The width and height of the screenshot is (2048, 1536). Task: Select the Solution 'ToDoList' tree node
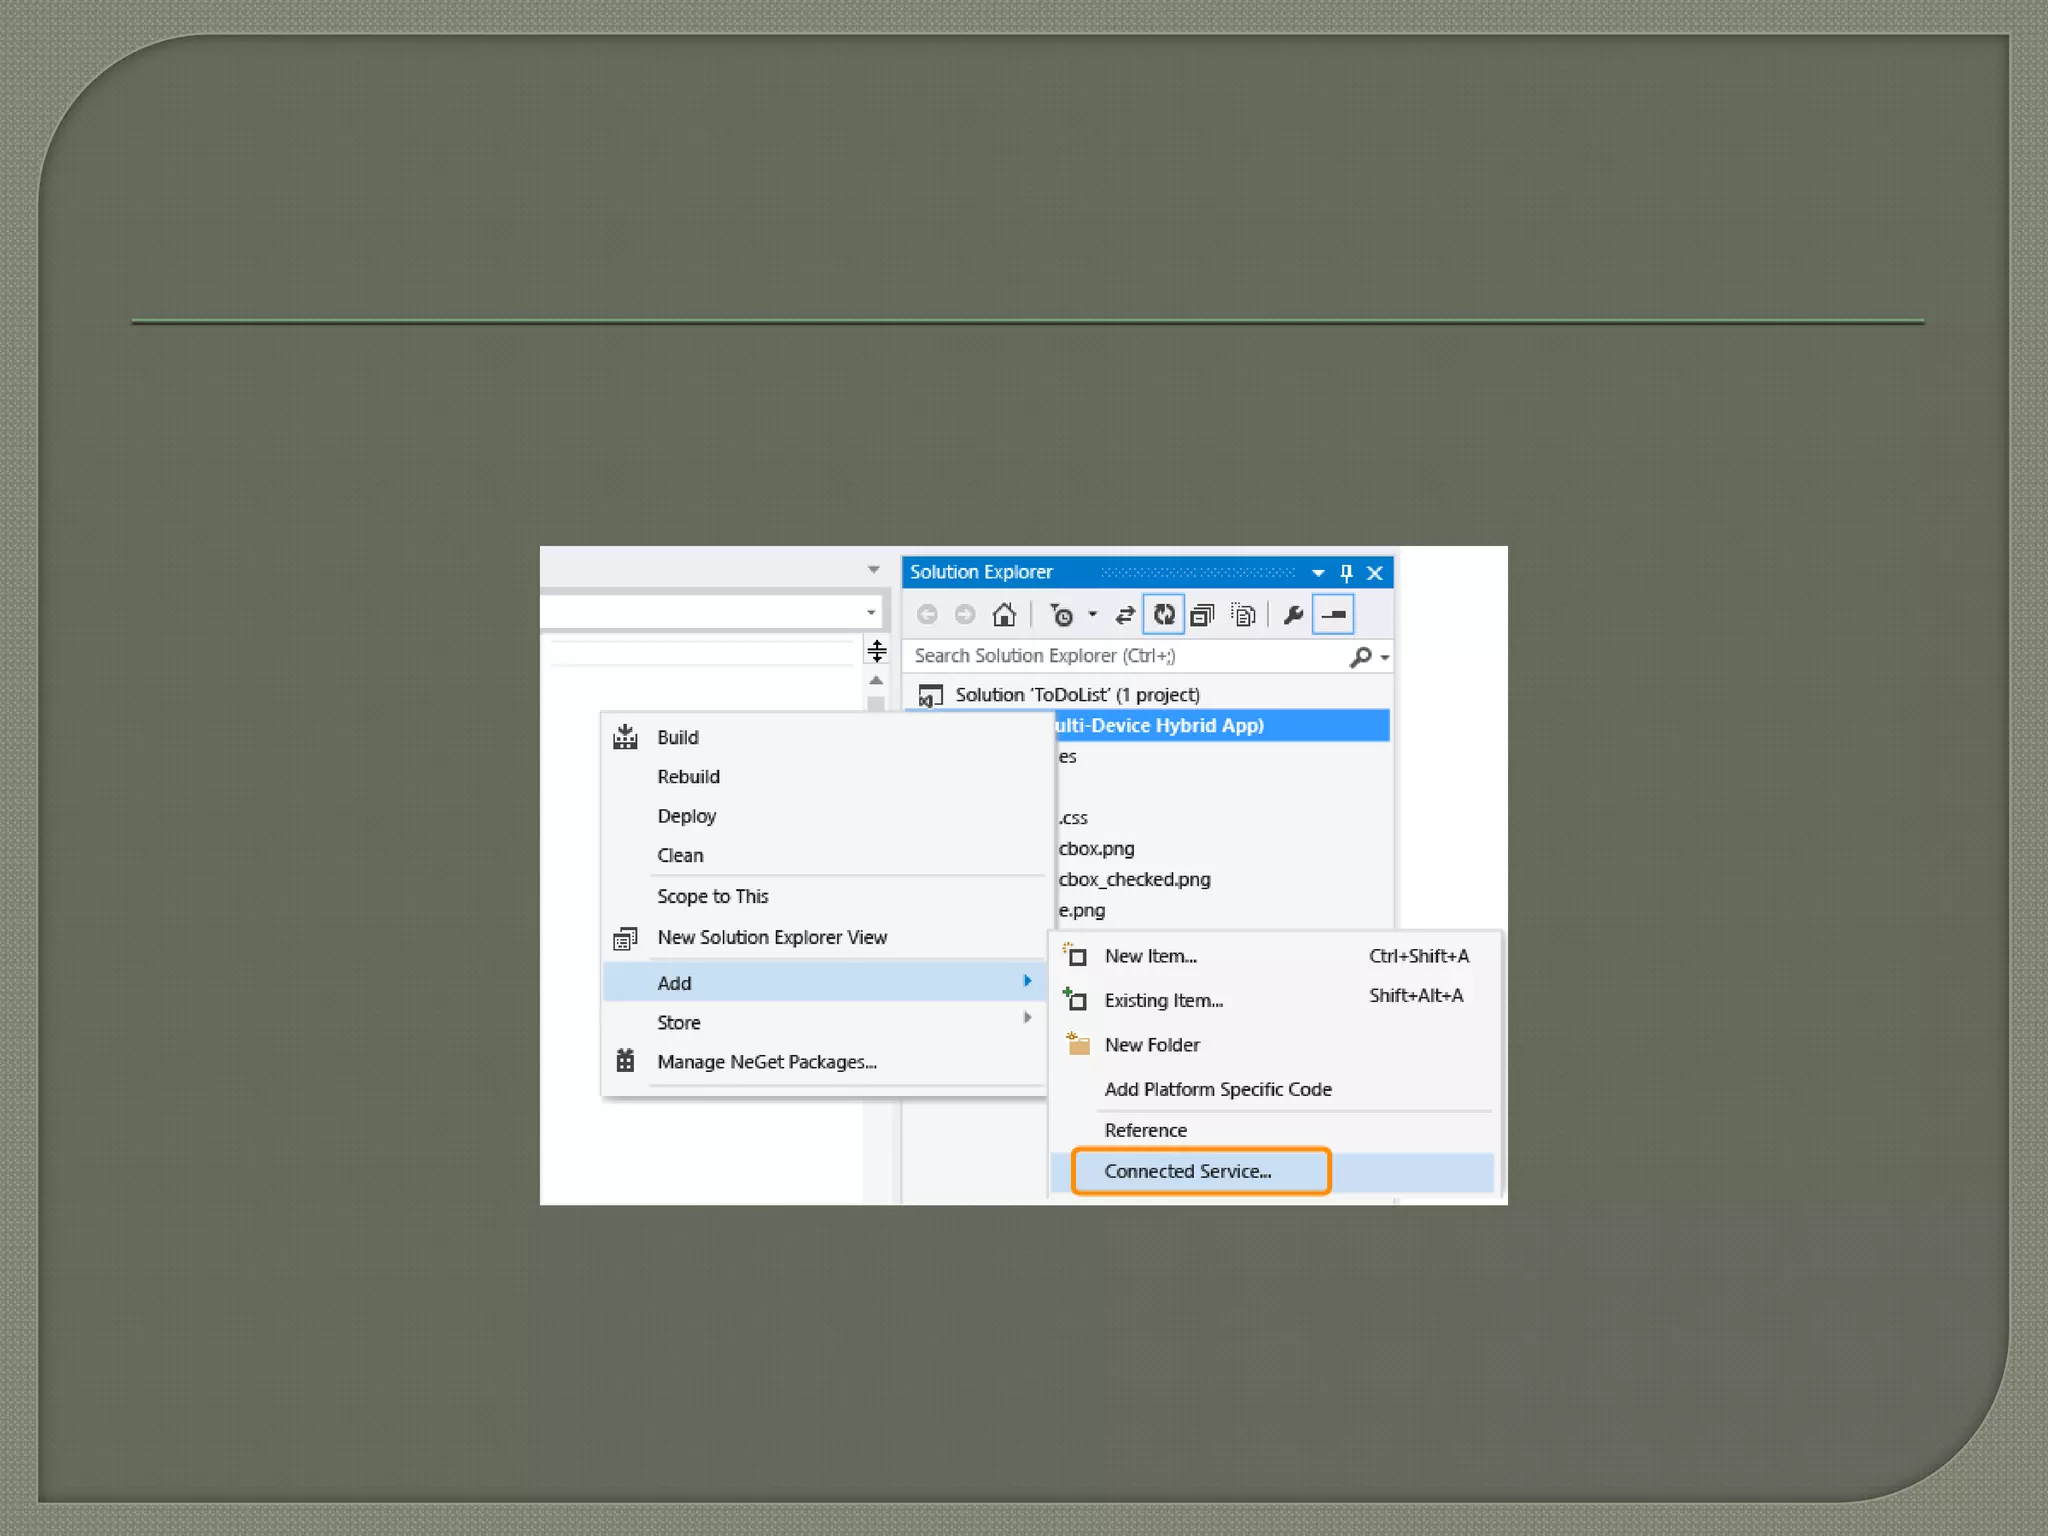pyautogui.click(x=1076, y=694)
